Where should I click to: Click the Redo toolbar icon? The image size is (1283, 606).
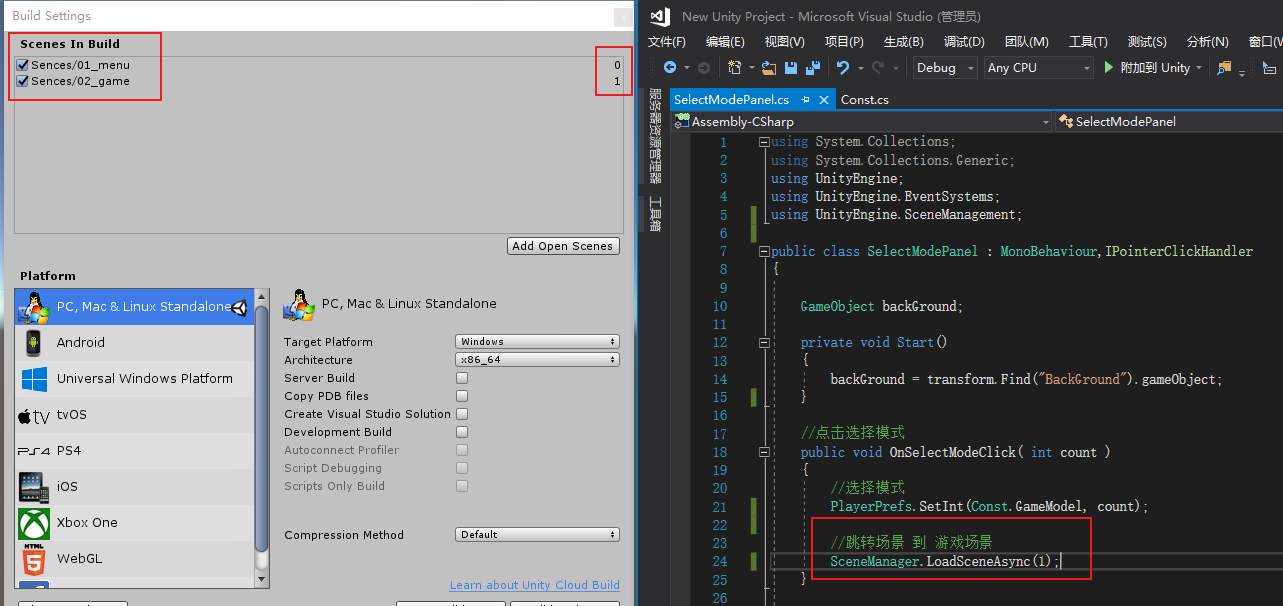coord(877,68)
